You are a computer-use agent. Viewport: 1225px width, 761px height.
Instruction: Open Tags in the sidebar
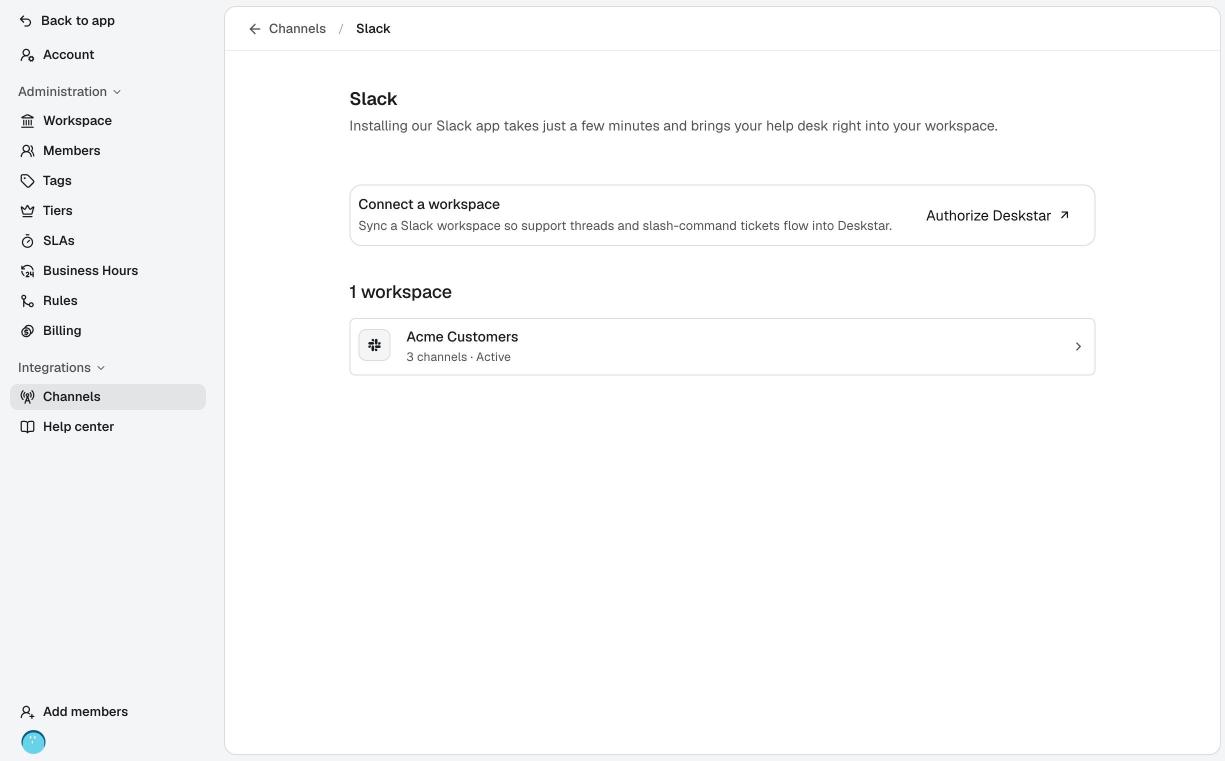(x=108, y=181)
